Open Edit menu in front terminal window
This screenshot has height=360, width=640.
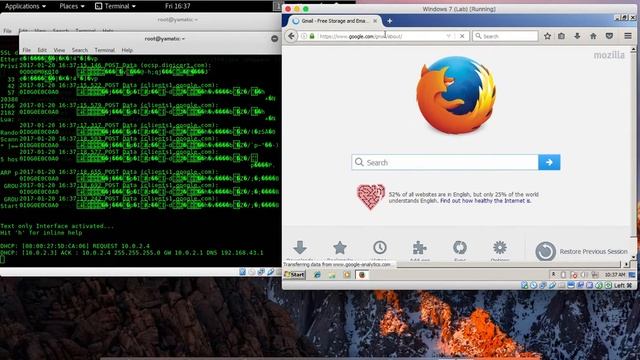tap(42, 50)
